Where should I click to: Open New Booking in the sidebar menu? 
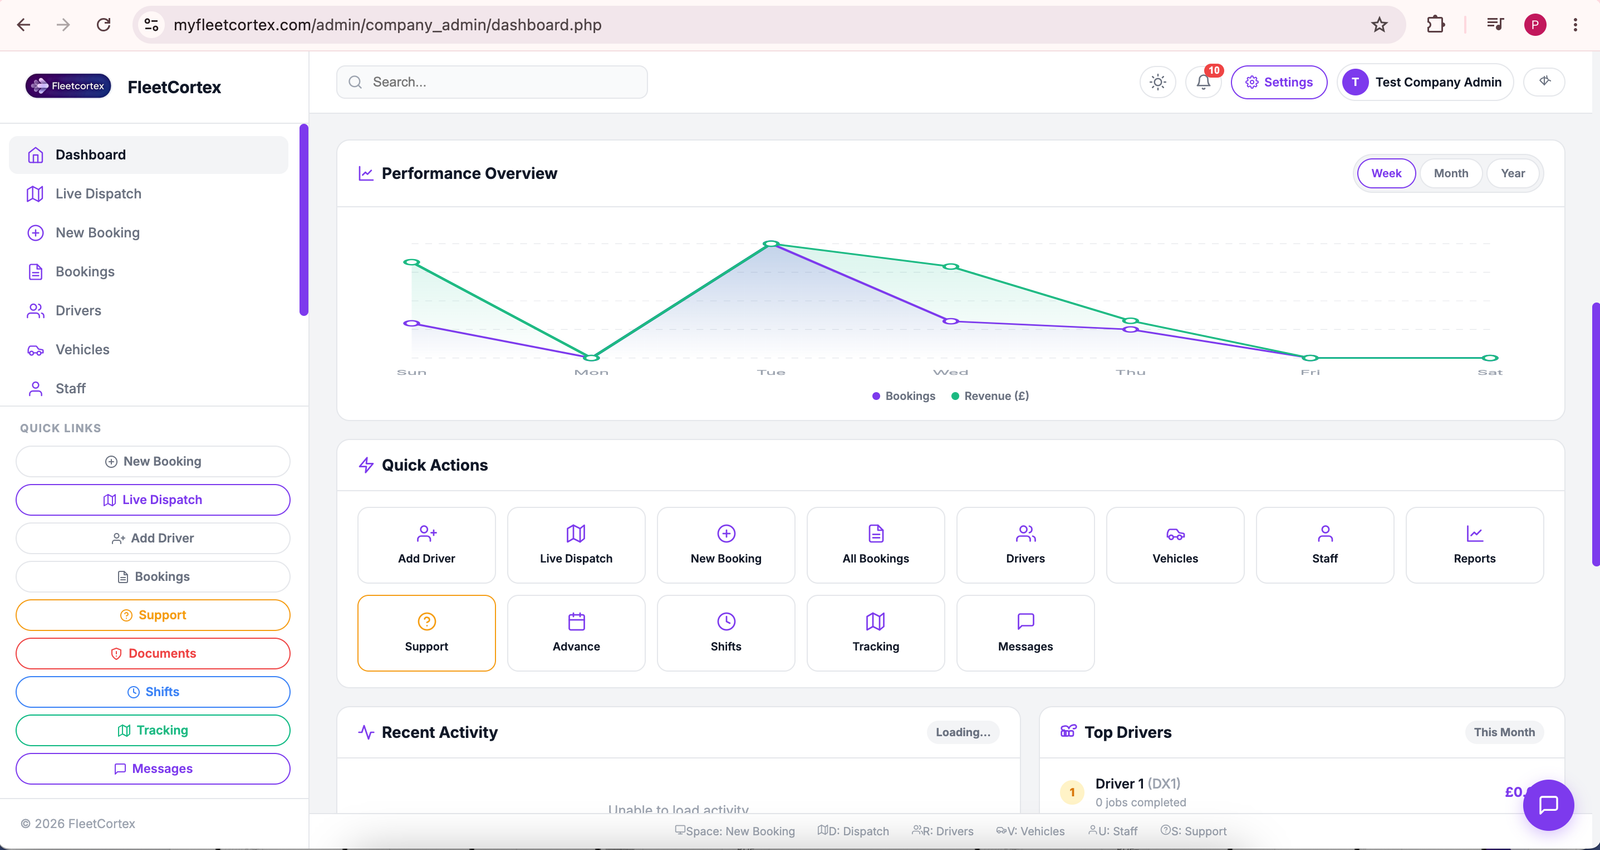pos(149,233)
